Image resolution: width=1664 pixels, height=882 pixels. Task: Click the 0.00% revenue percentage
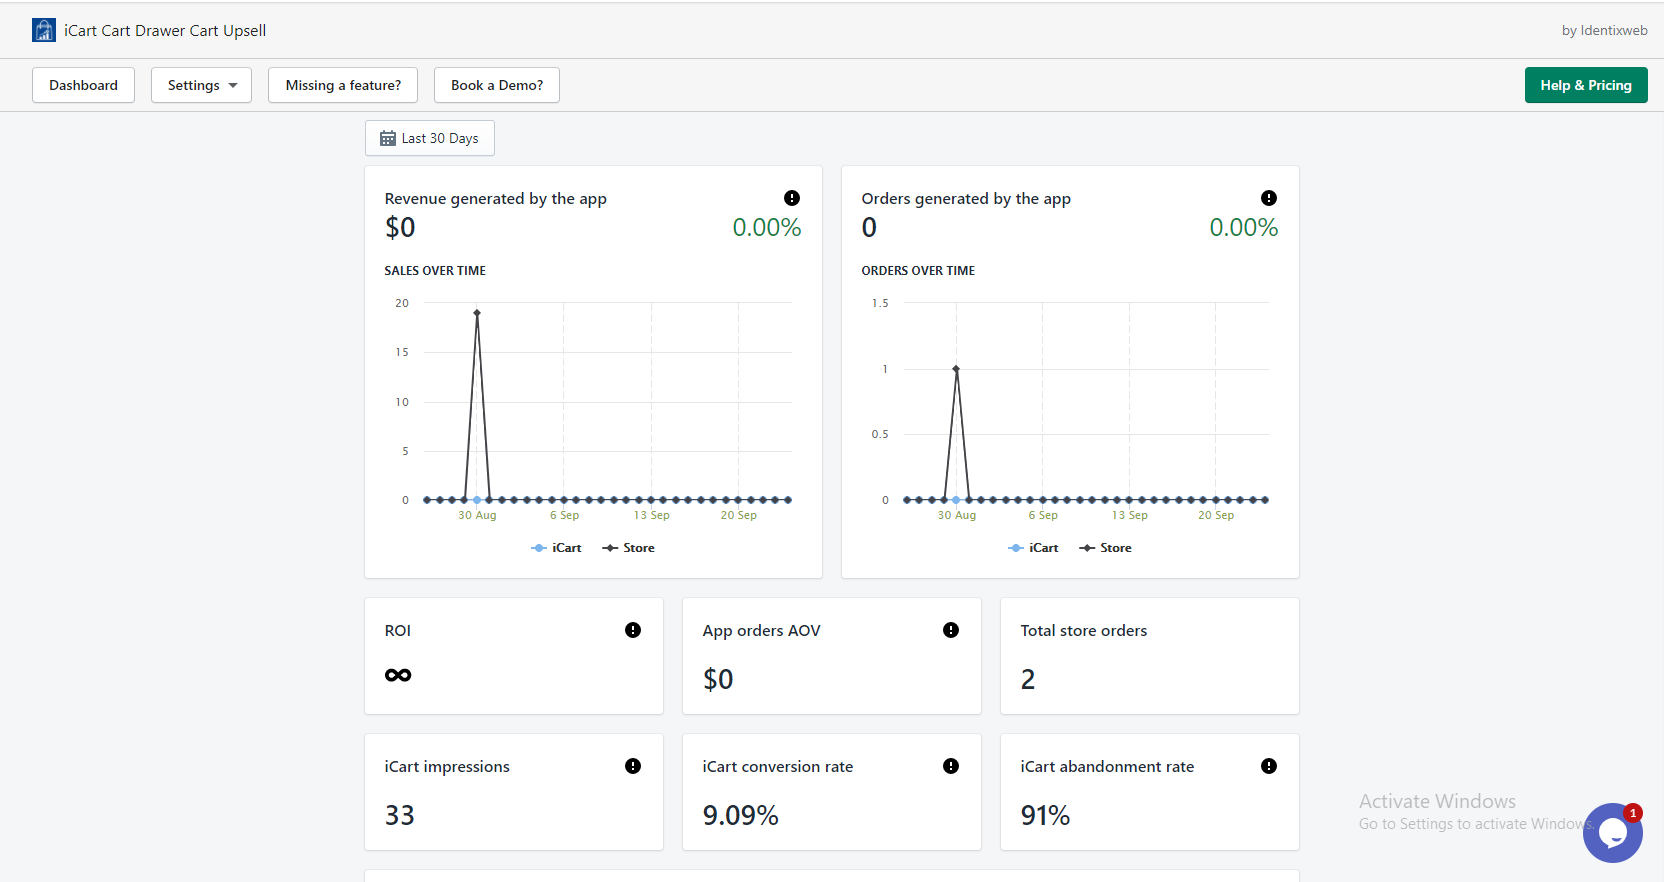point(767,228)
